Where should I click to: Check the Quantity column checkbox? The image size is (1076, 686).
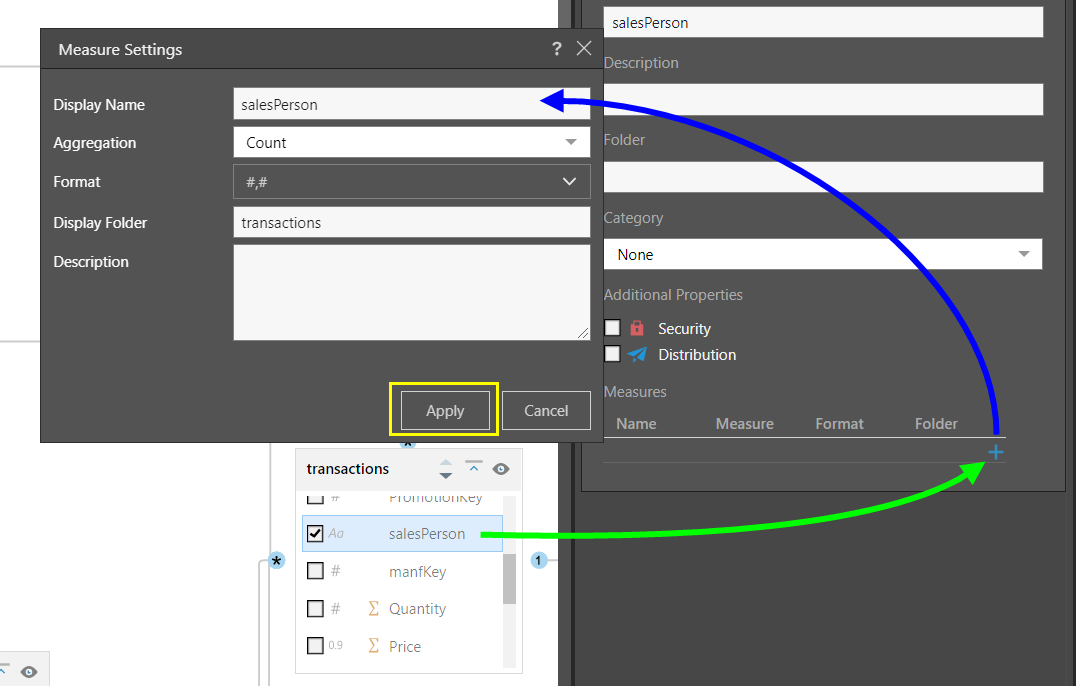coord(315,609)
